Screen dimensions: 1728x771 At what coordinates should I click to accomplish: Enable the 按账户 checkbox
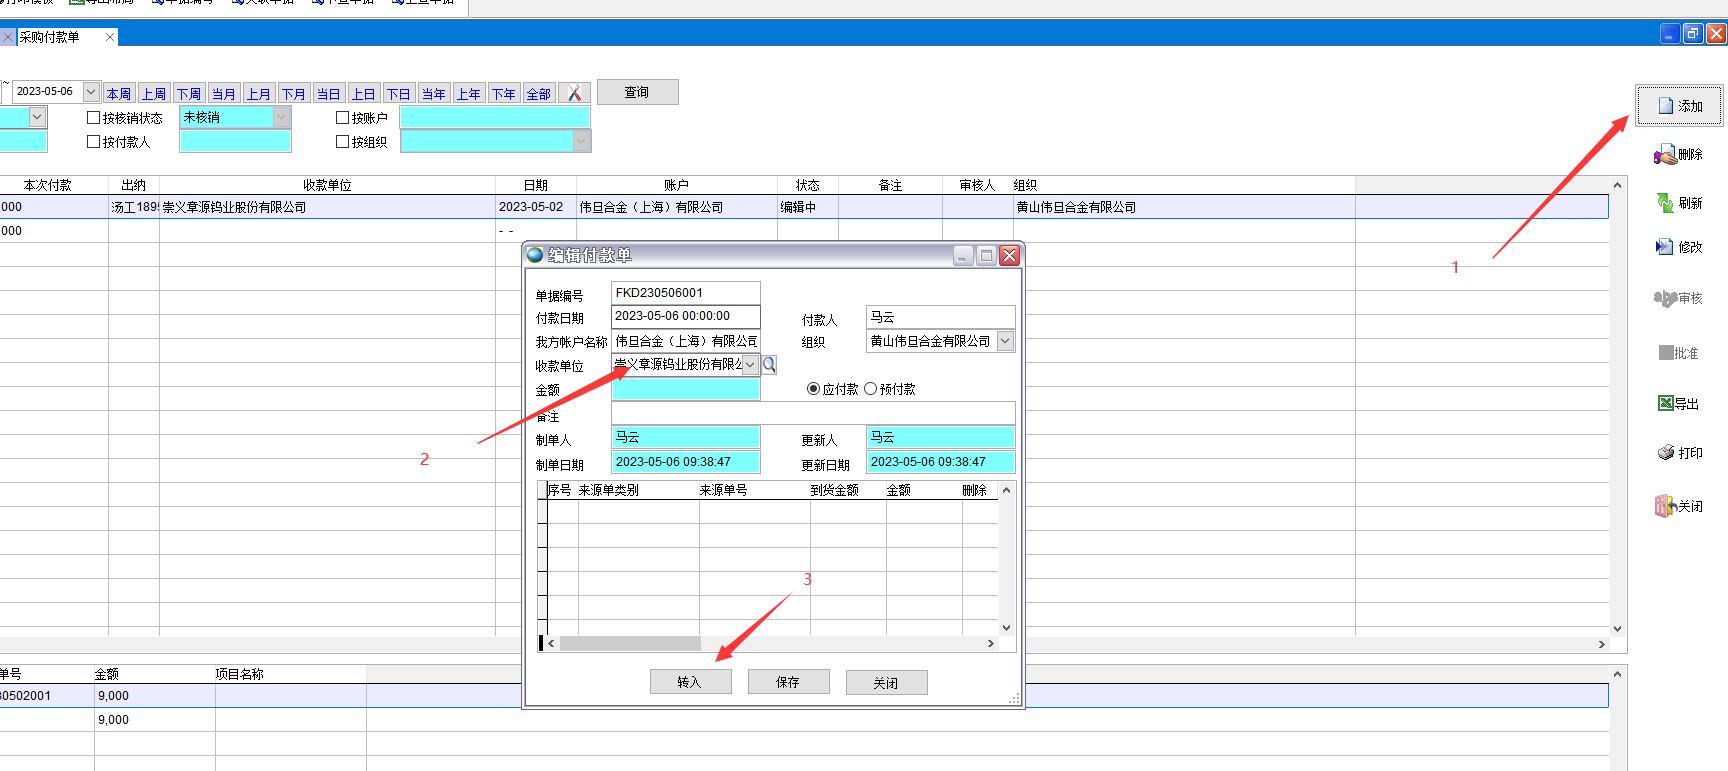click(343, 118)
